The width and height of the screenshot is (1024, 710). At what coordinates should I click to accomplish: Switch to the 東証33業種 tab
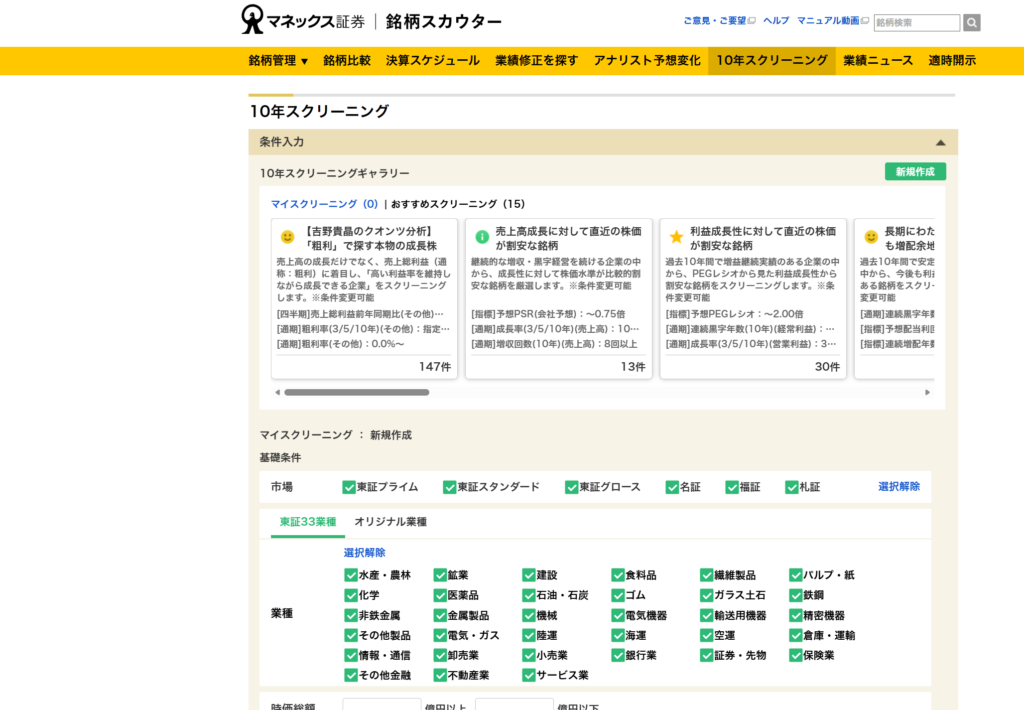308,522
